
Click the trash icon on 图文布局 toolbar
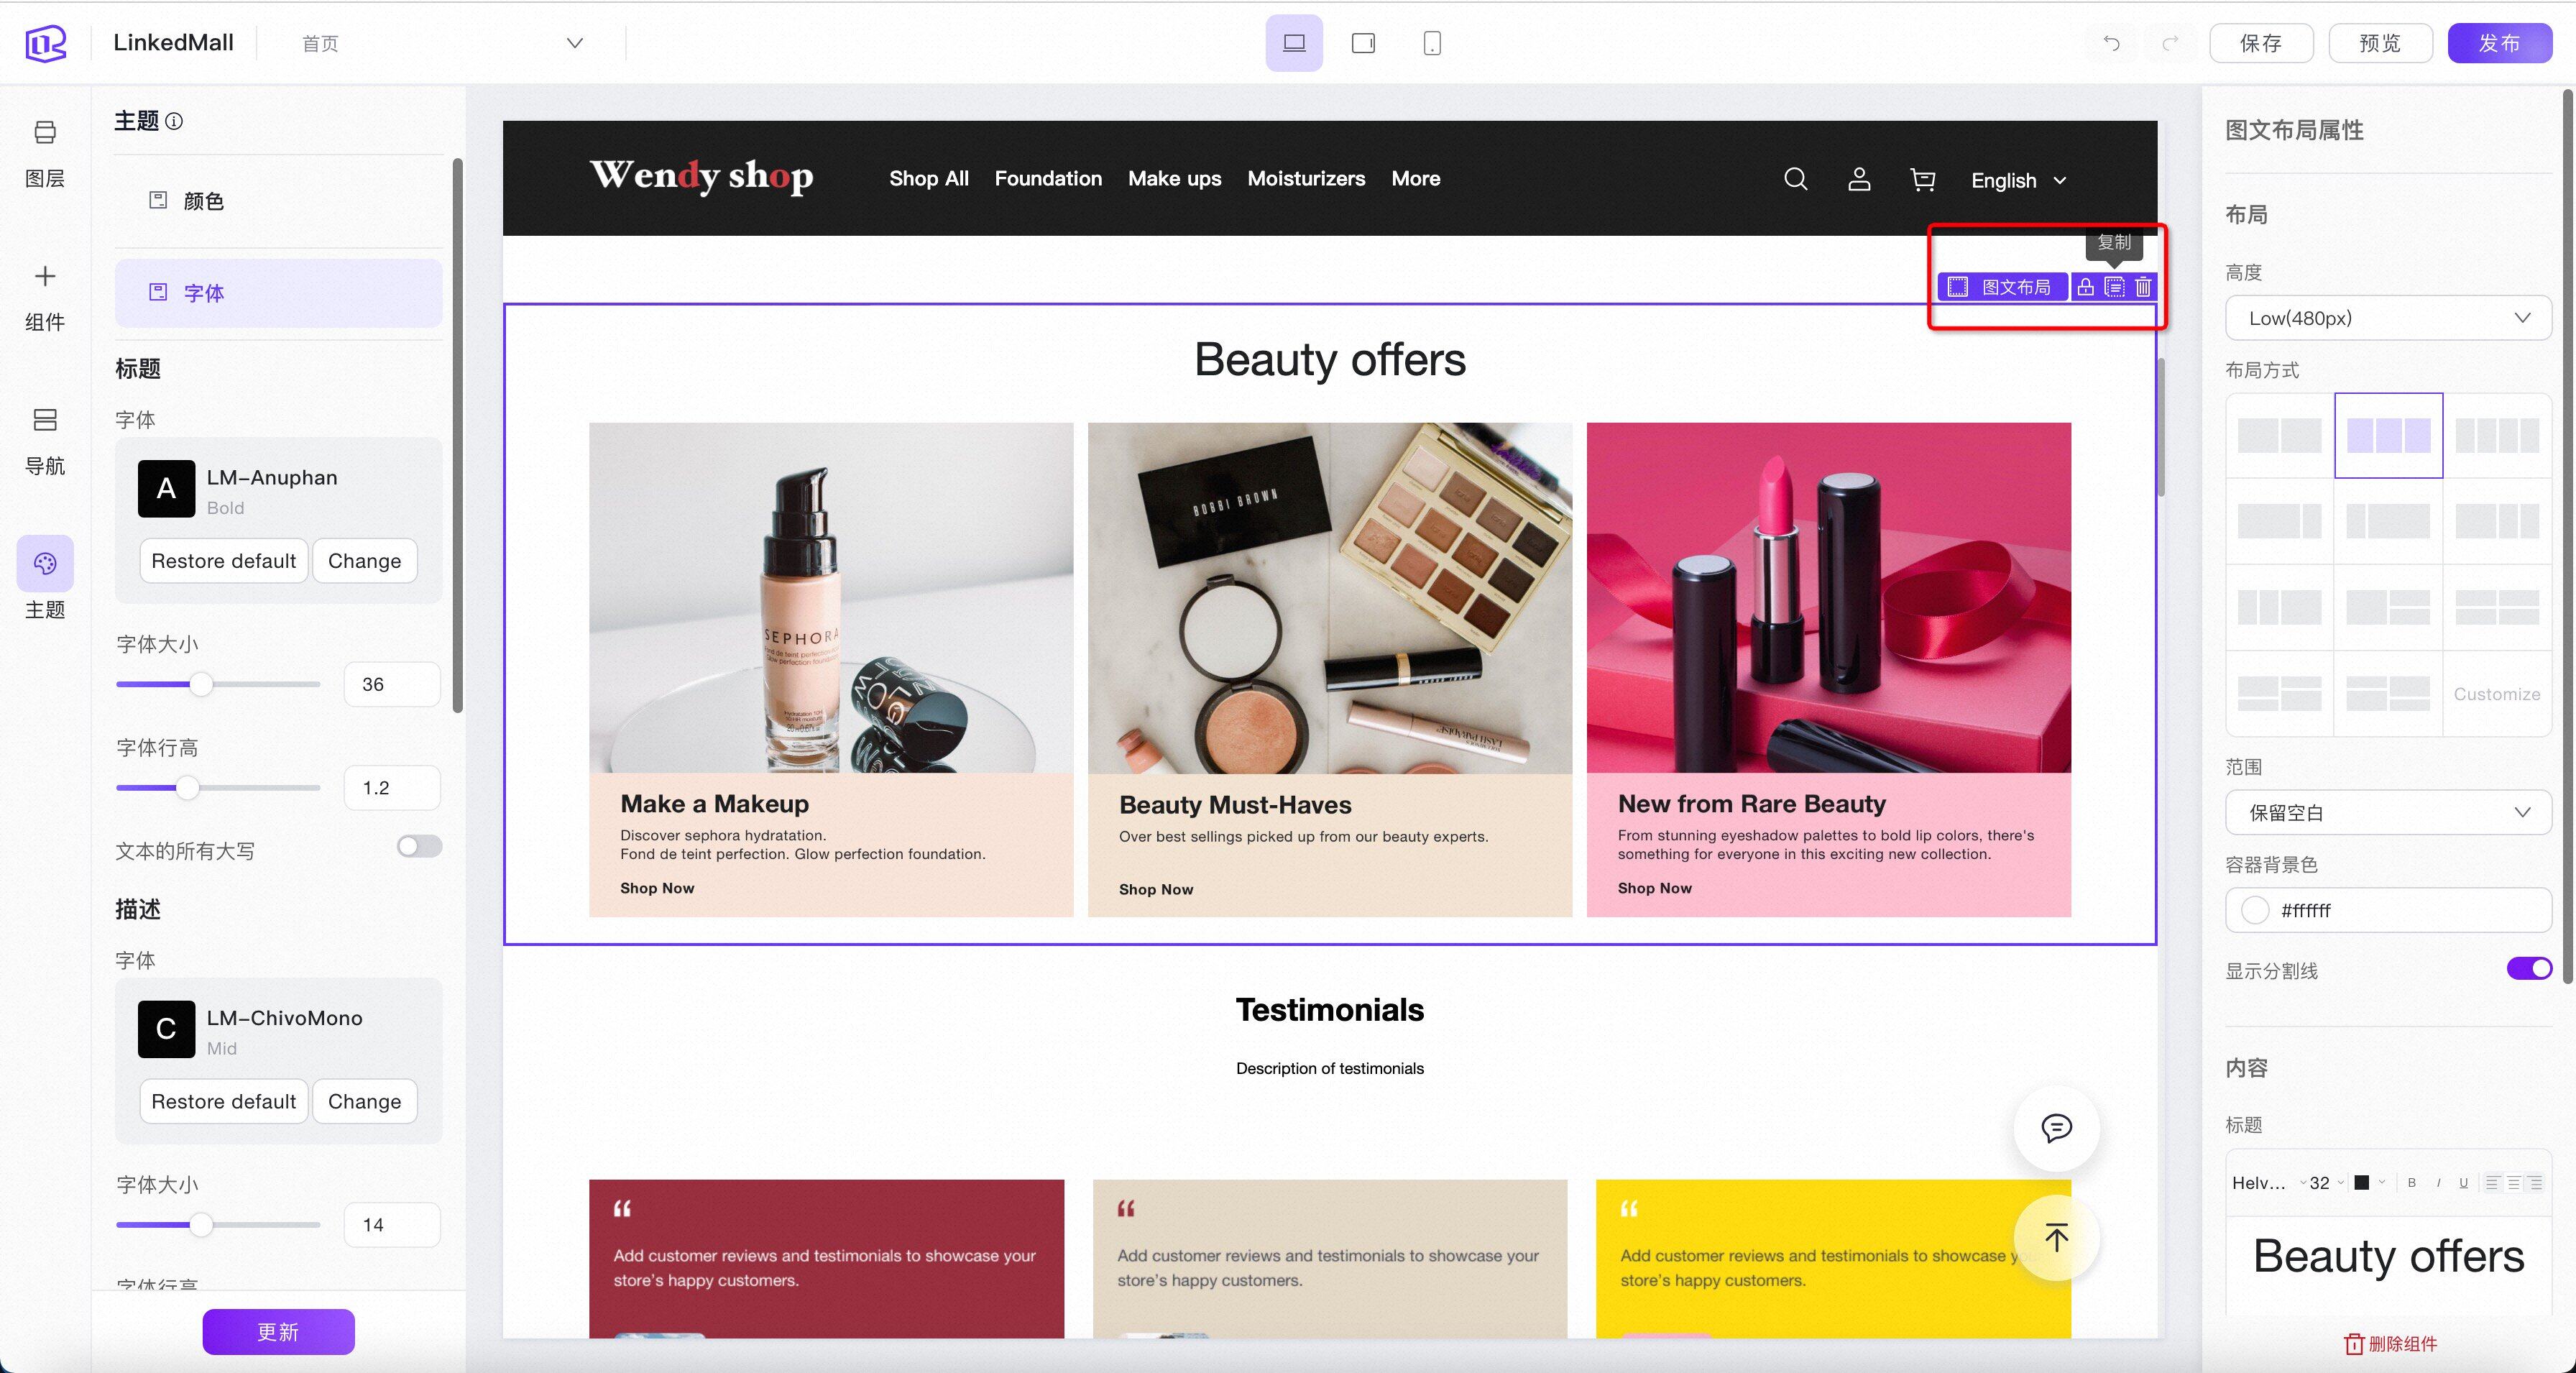click(2143, 288)
